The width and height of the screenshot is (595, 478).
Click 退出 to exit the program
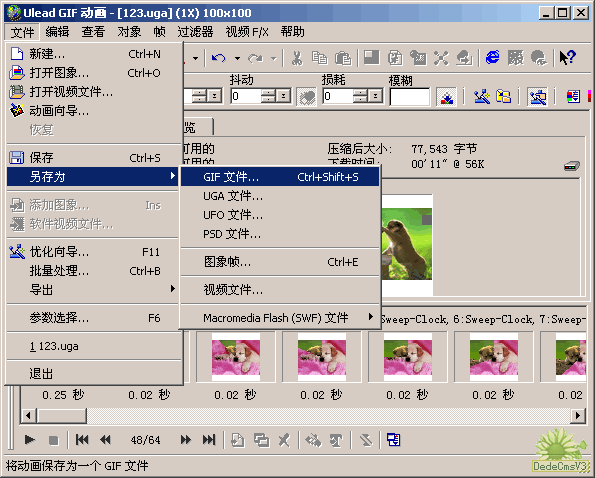click(92, 374)
